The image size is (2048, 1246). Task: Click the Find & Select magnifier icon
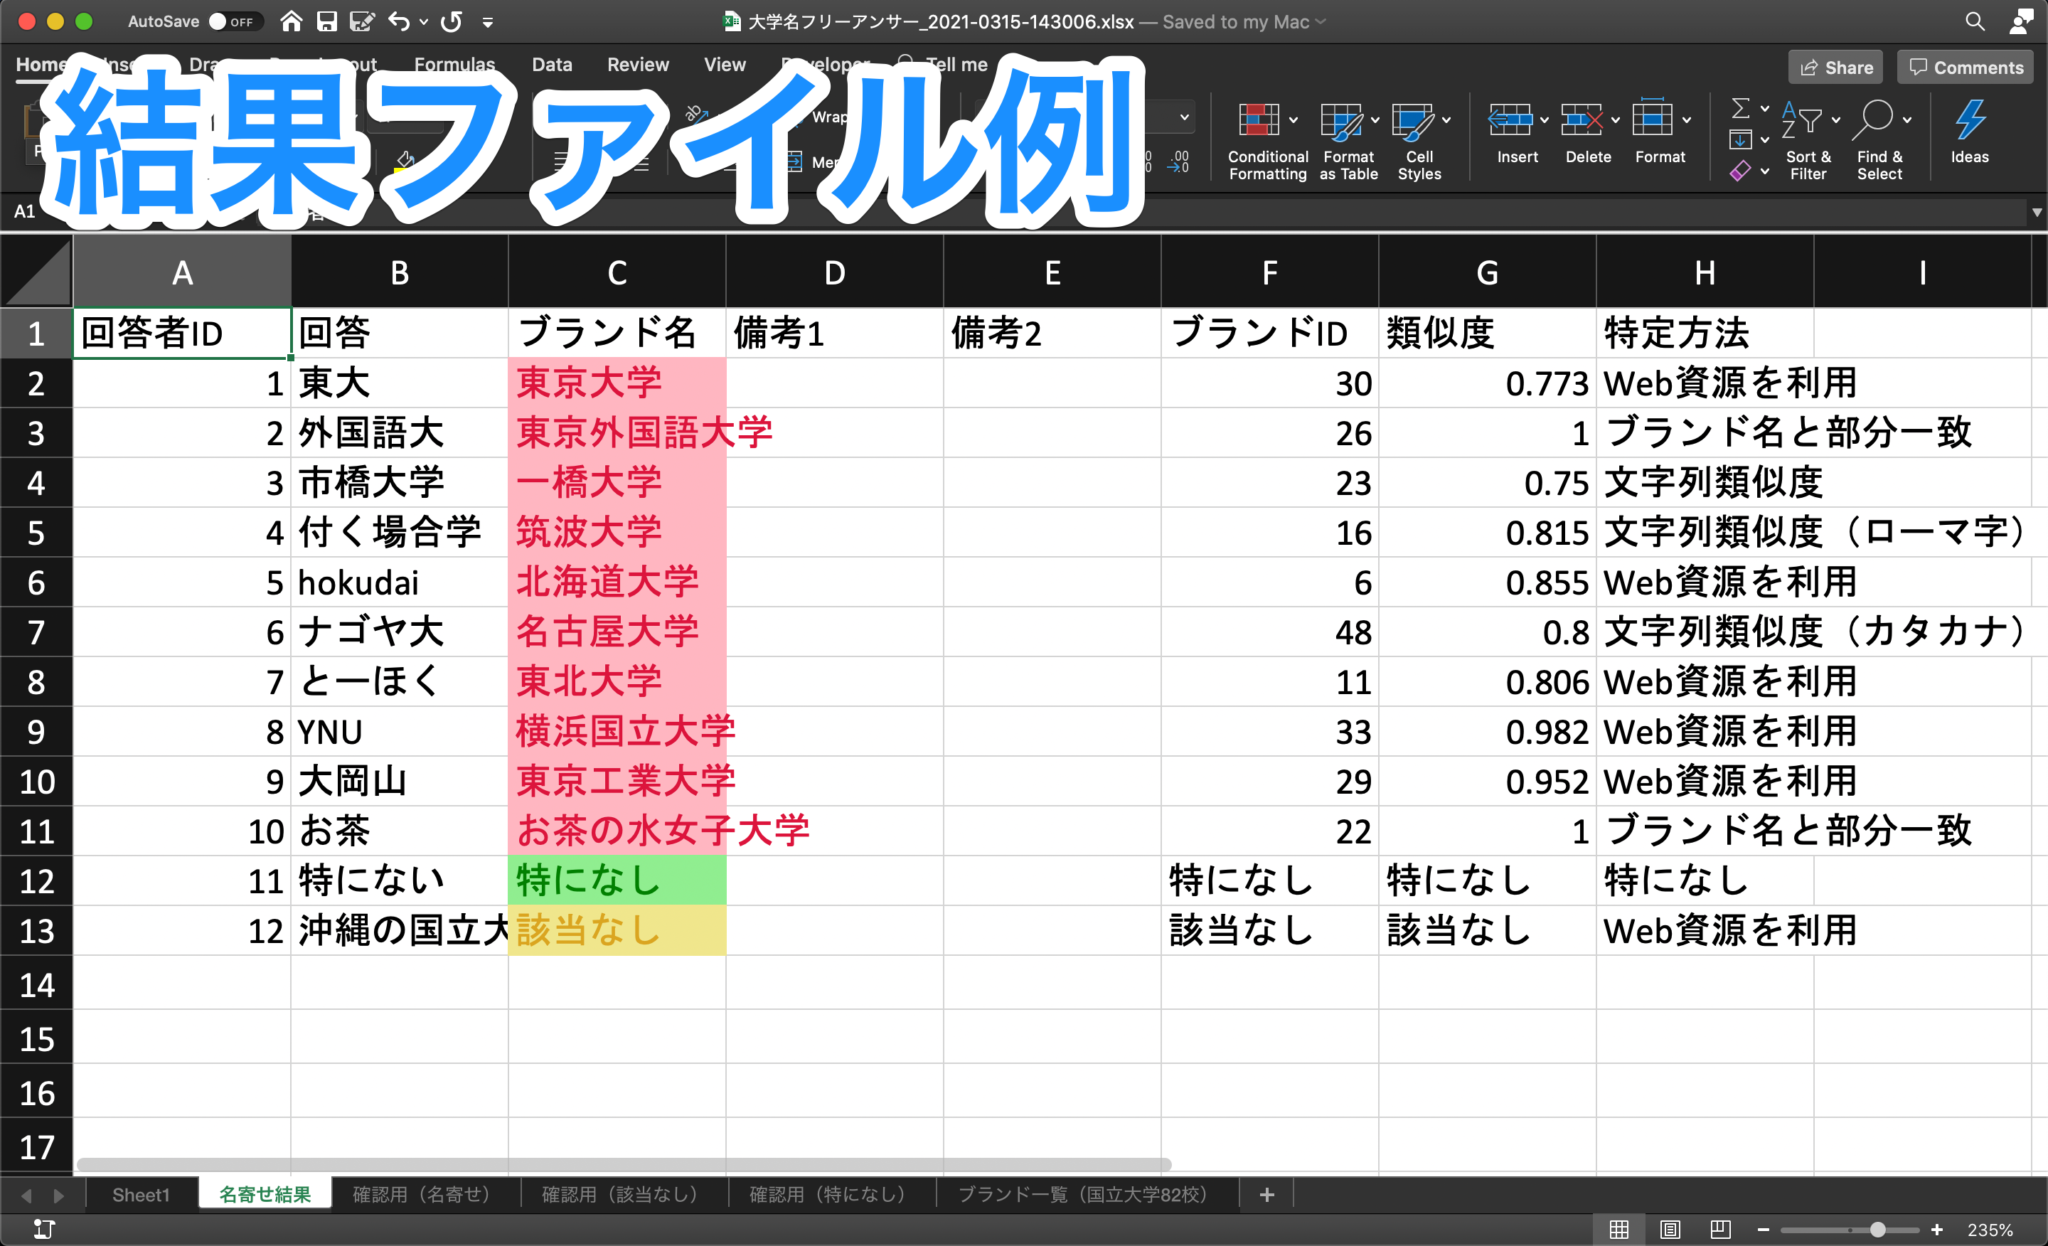pyautogui.click(x=1874, y=120)
